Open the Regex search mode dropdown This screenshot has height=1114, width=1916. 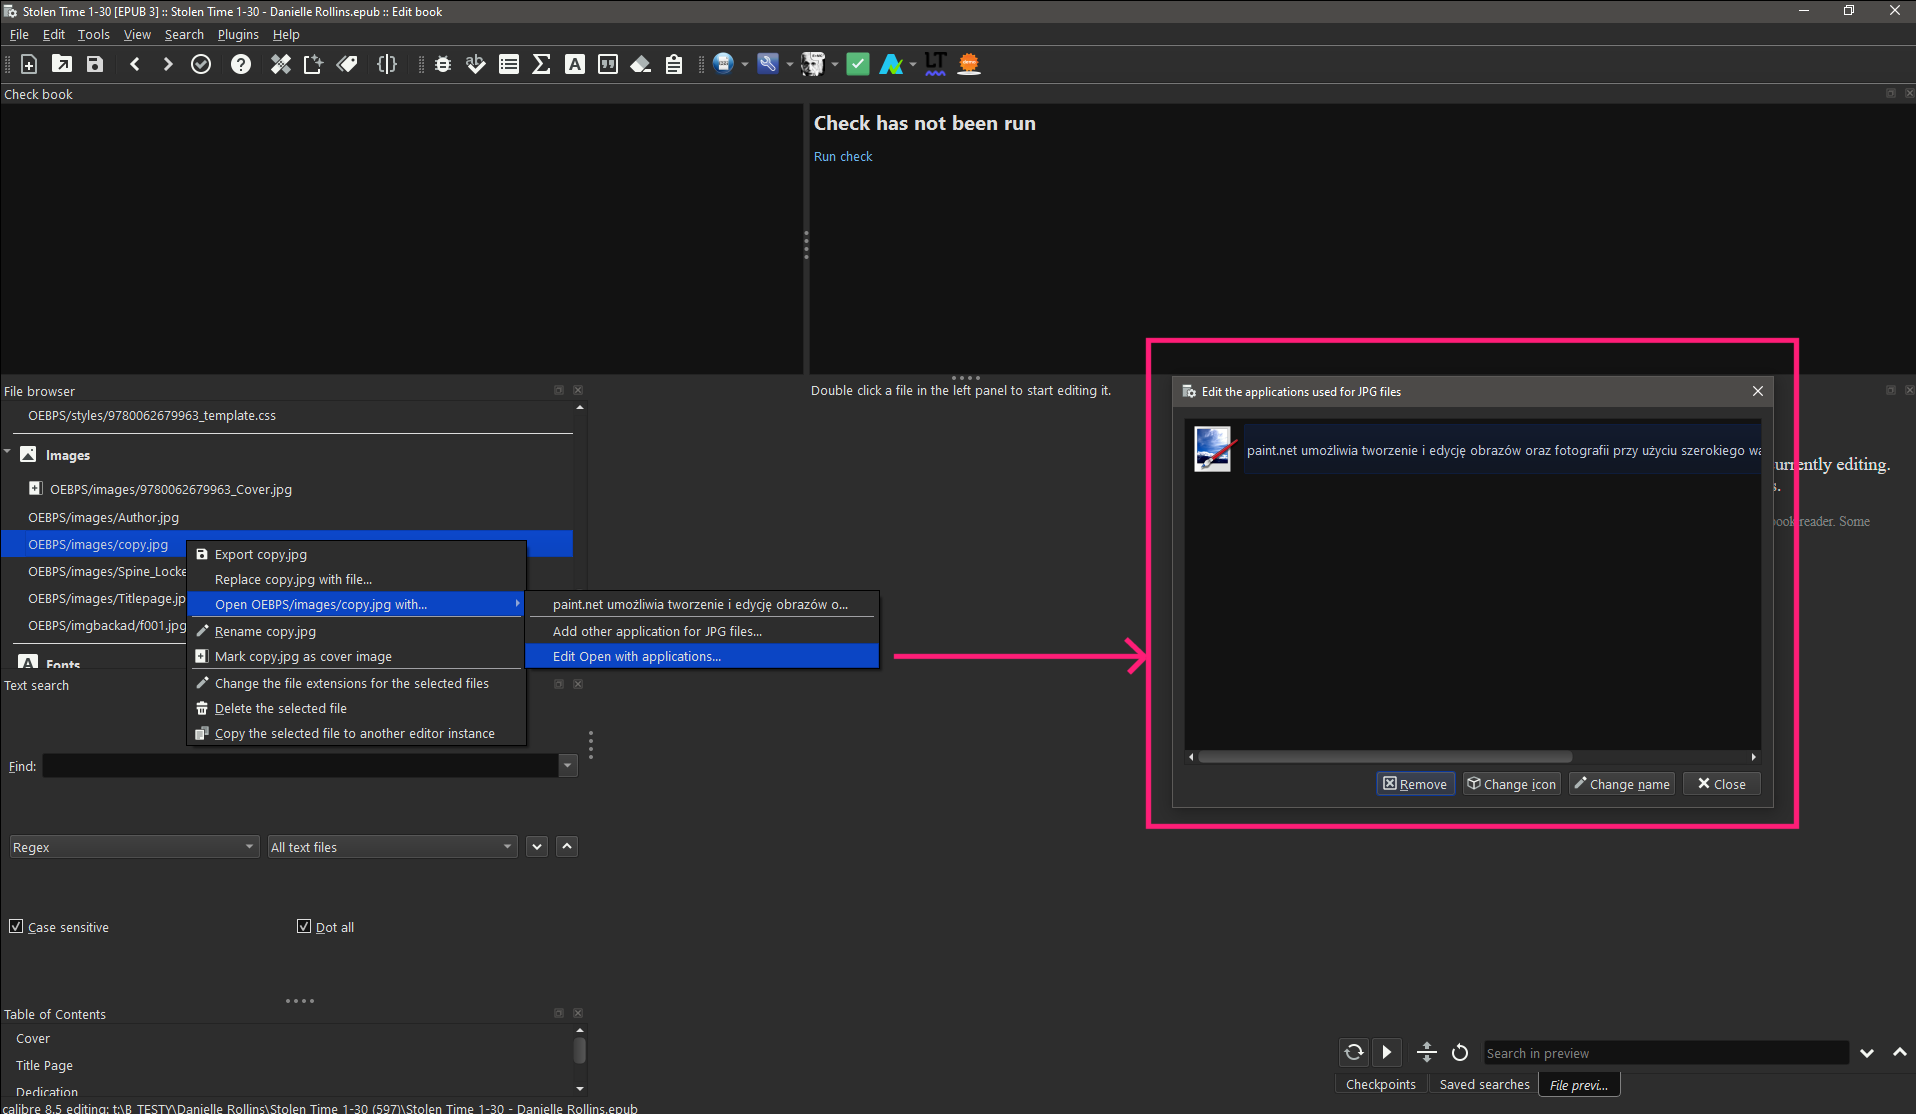pyautogui.click(x=134, y=847)
